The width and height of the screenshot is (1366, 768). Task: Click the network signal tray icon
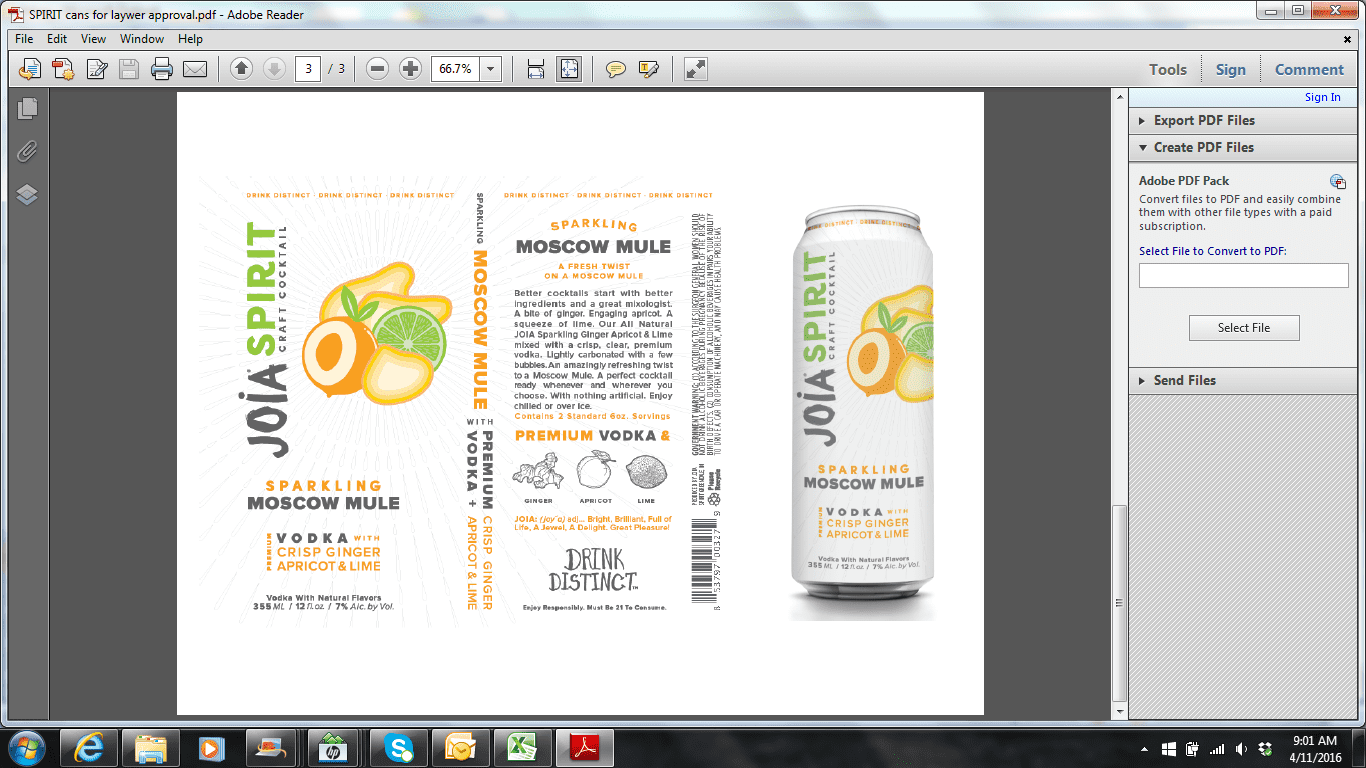click(1217, 748)
